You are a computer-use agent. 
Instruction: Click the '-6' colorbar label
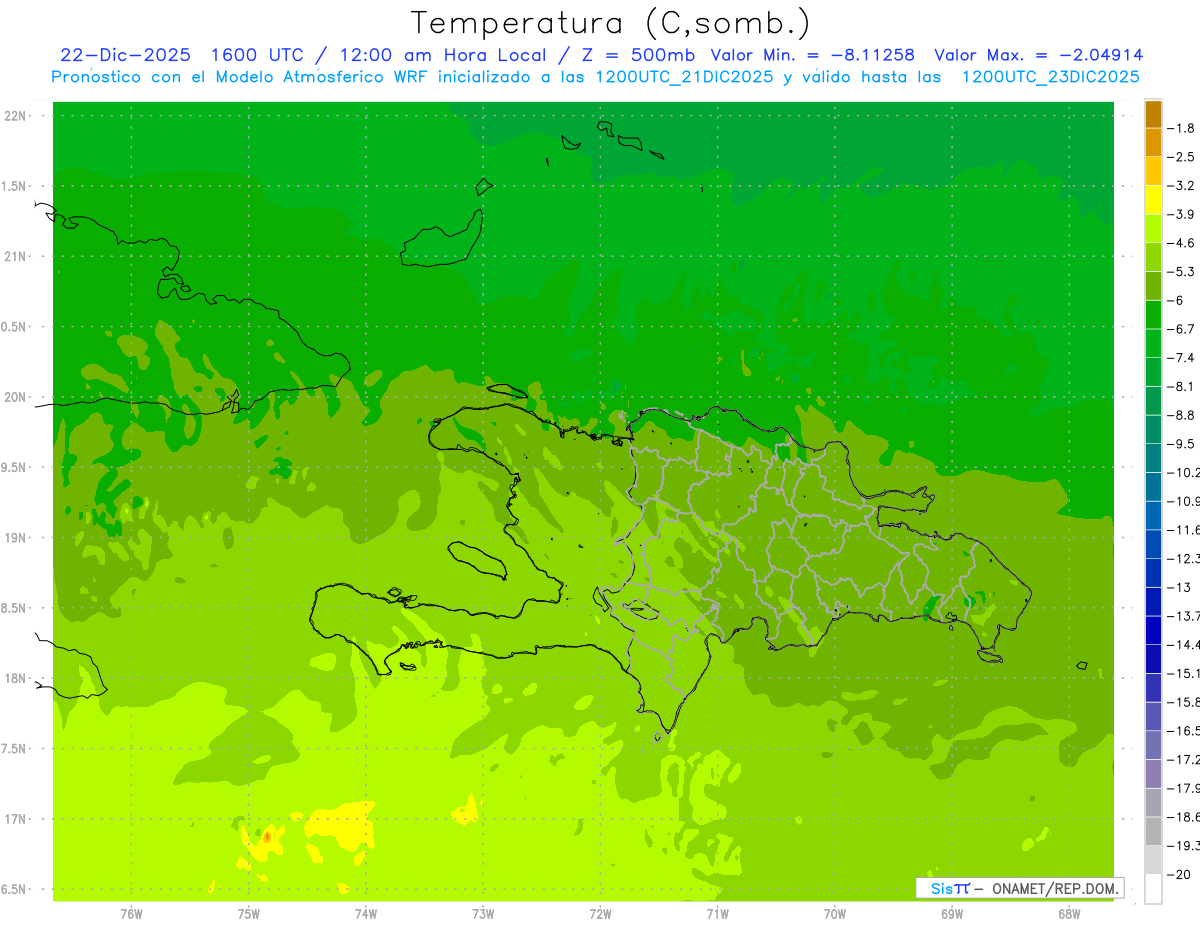click(1176, 300)
